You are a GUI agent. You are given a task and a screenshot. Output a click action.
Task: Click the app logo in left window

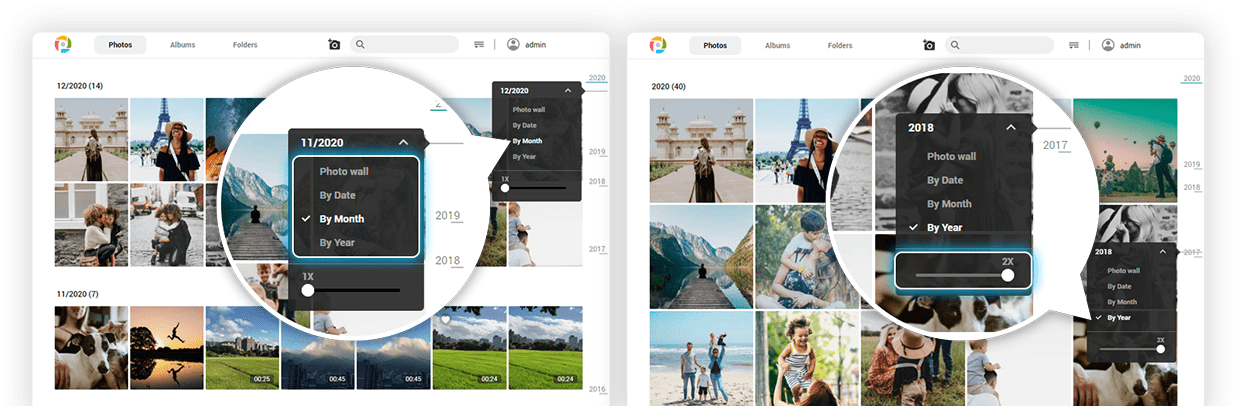[63, 45]
